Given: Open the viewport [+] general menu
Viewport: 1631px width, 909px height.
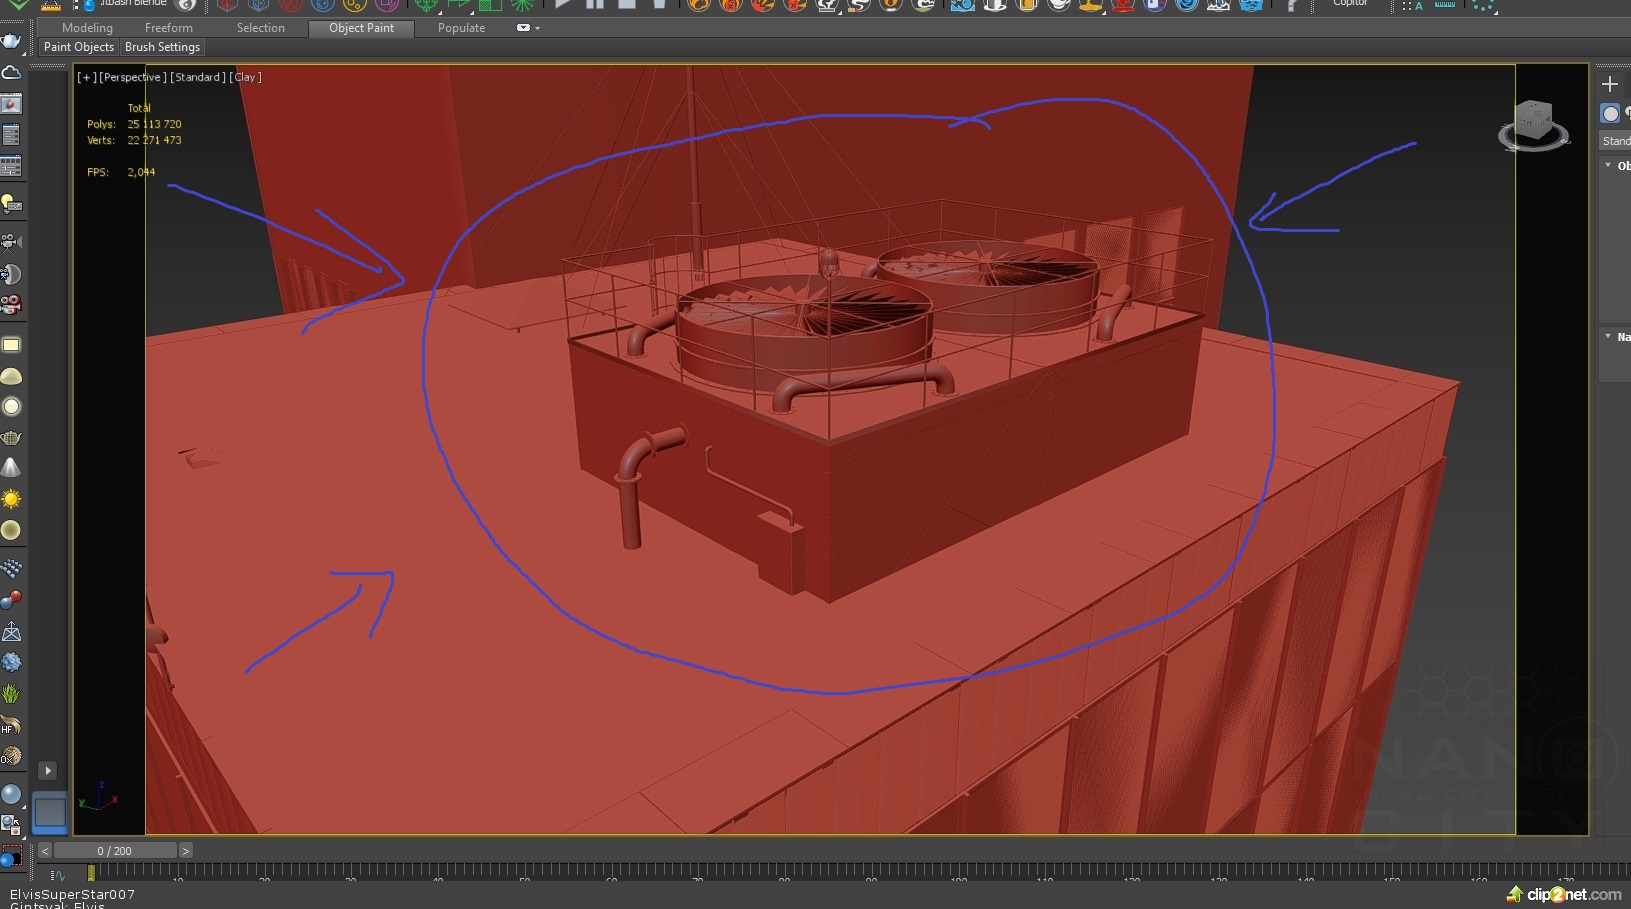Looking at the screenshot, I should pos(87,77).
